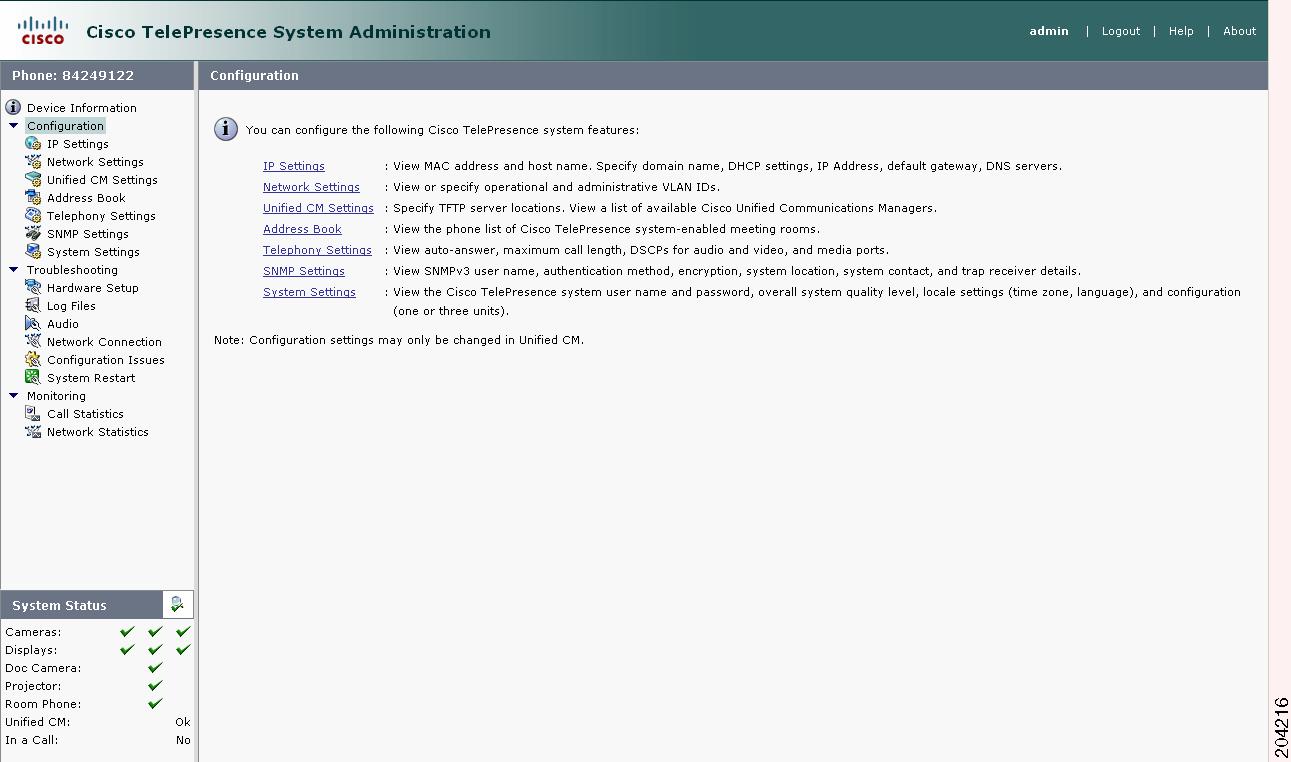Open Unified CM Settings in sidebar tree
Image resolution: width=1291 pixels, height=762 pixels.
tap(102, 180)
